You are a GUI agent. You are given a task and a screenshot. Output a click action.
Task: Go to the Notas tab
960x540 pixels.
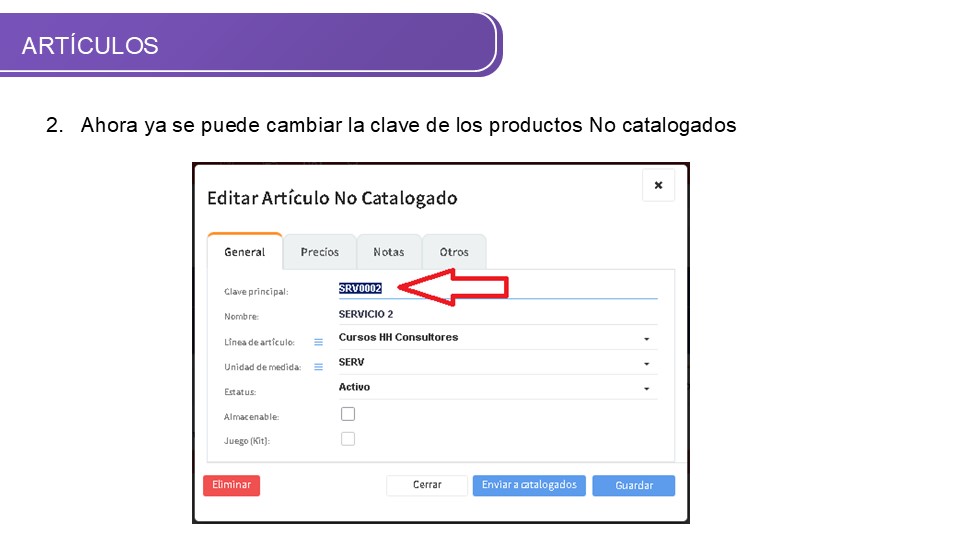tap(389, 252)
